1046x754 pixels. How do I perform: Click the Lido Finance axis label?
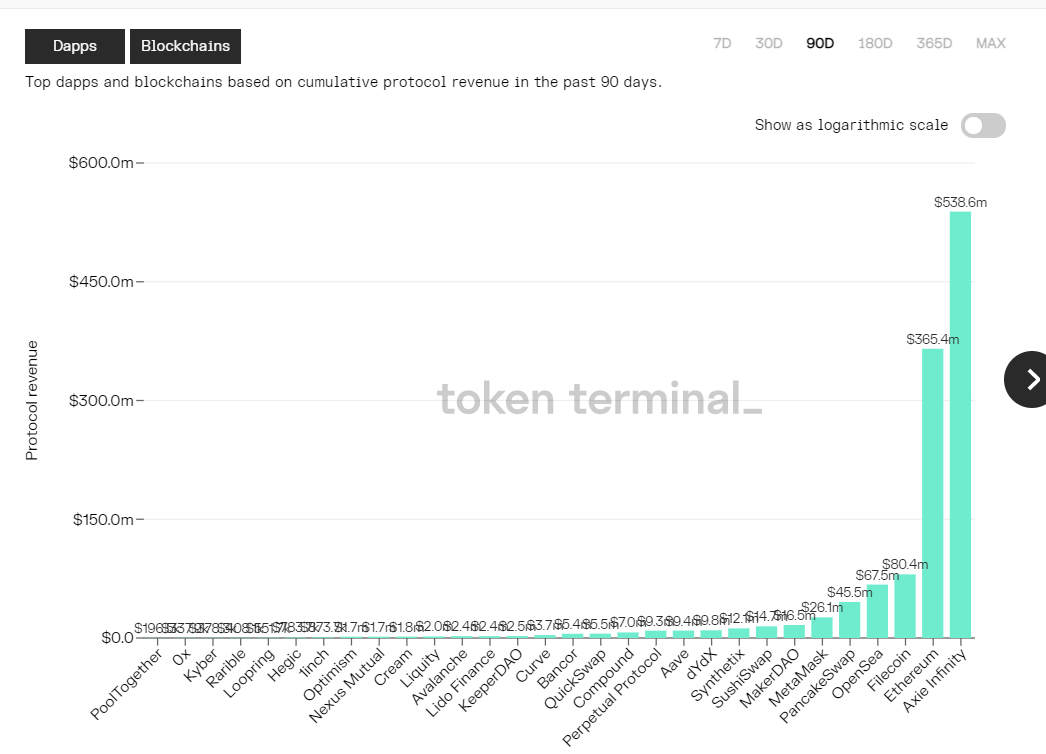[x=462, y=683]
